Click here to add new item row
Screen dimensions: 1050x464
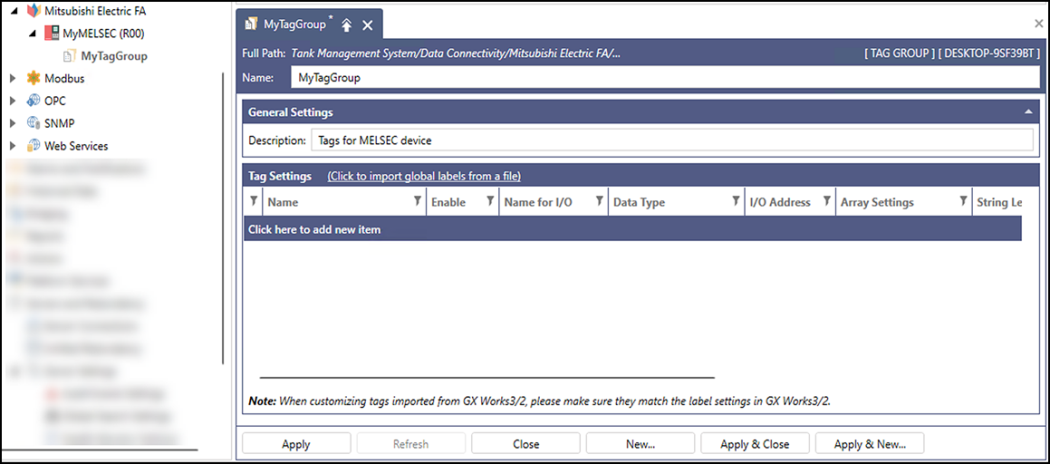(x=632, y=229)
